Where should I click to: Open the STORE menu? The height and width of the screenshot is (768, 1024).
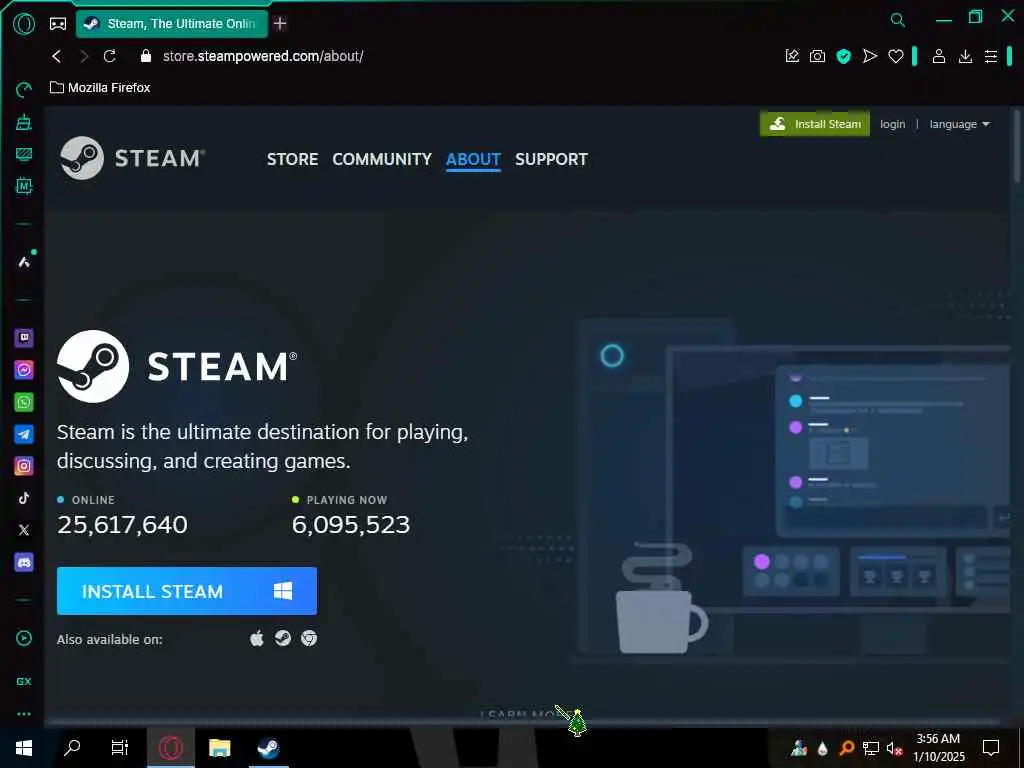click(x=292, y=159)
